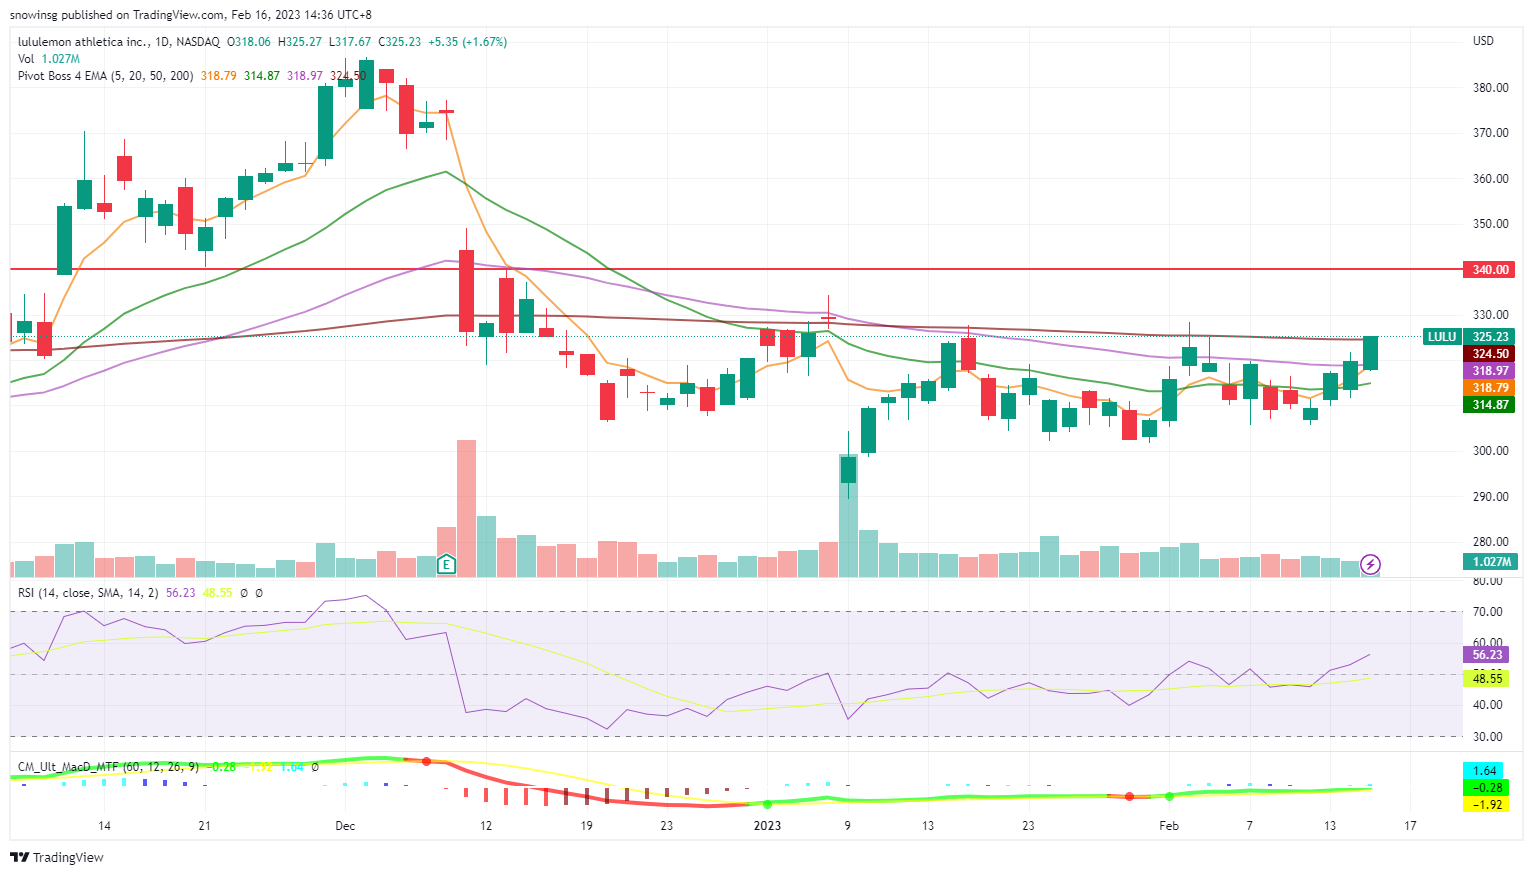Select the orange 318.79 EMA label

point(1489,388)
